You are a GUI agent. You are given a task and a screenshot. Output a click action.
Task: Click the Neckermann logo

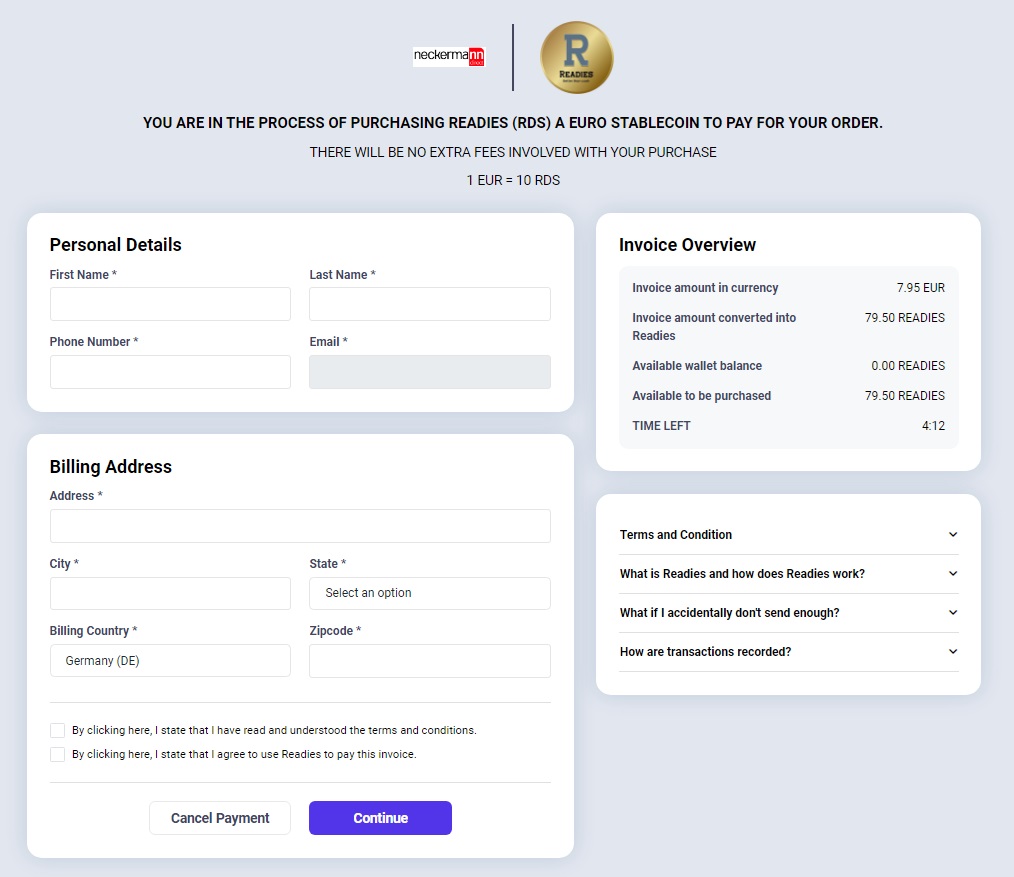pos(448,57)
